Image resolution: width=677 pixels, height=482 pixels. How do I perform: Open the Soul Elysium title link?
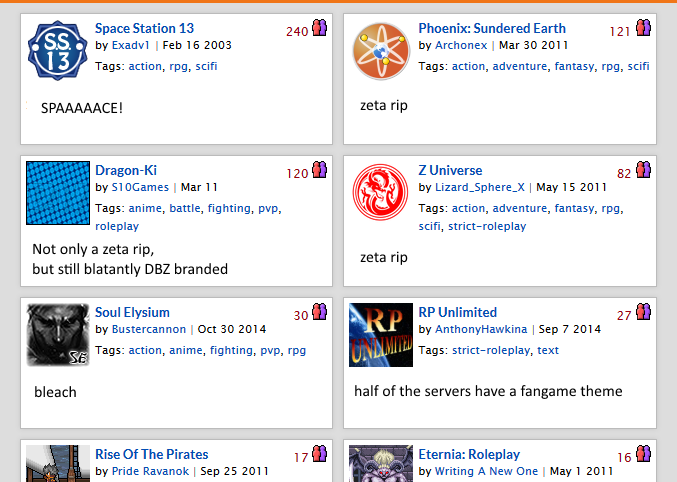pos(132,313)
